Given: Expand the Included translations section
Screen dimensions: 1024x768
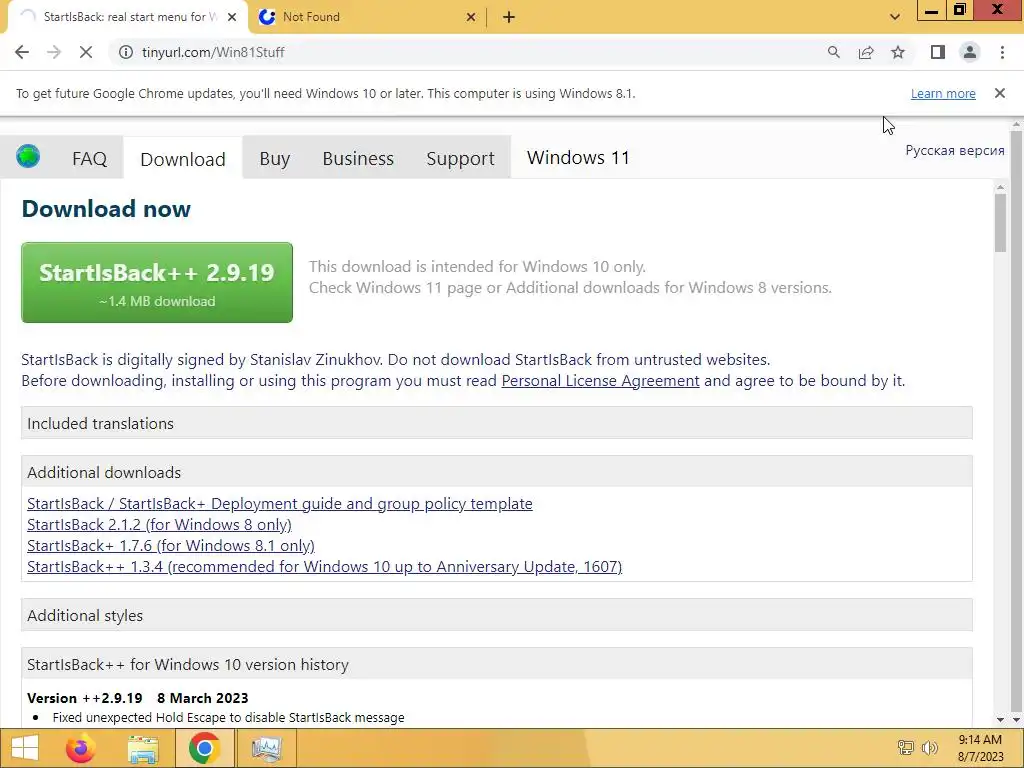Looking at the screenshot, I should (x=496, y=423).
